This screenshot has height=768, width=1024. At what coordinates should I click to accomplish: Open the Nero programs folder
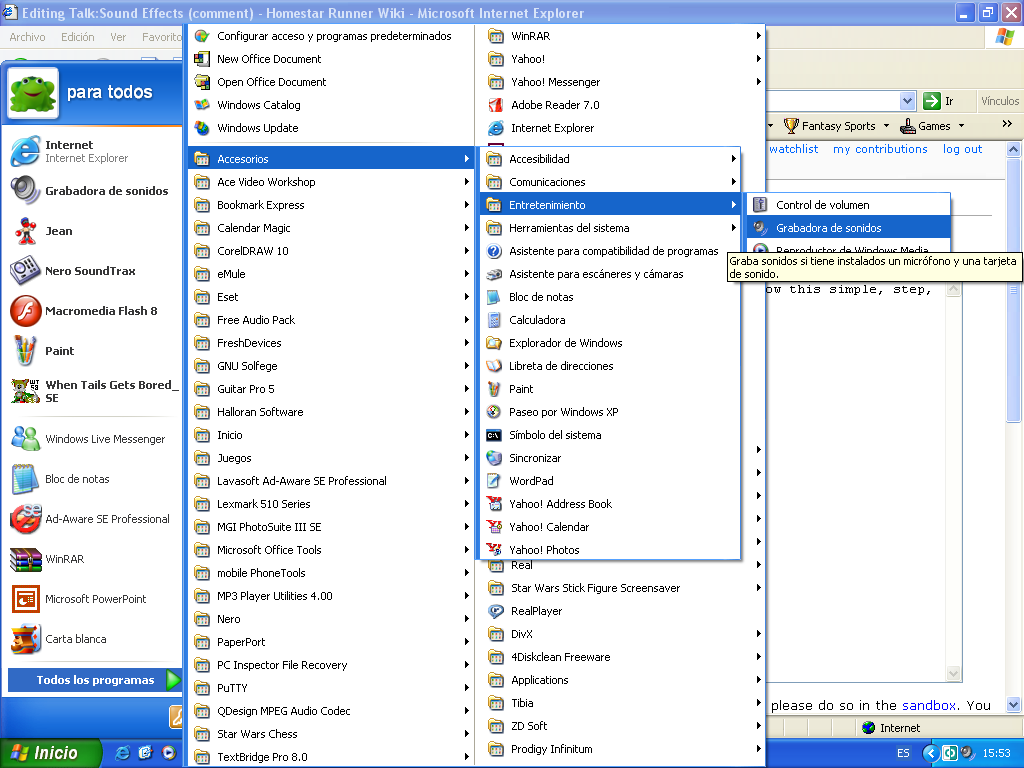(x=330, y=619)
